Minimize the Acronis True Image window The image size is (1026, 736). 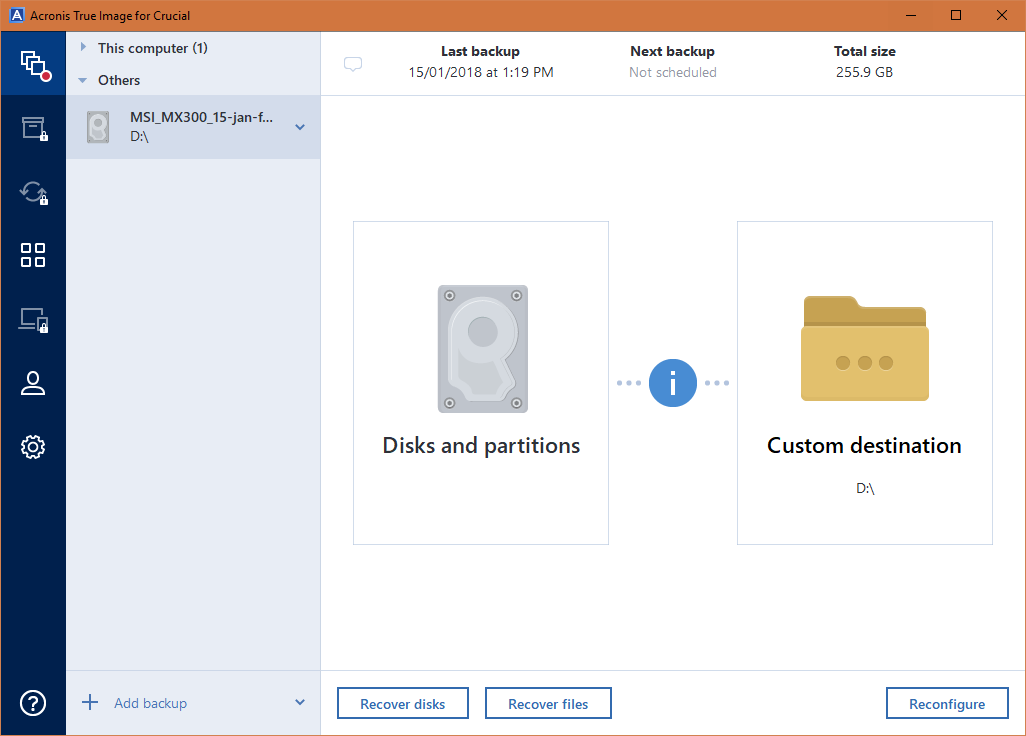click(x=911, y=15)
